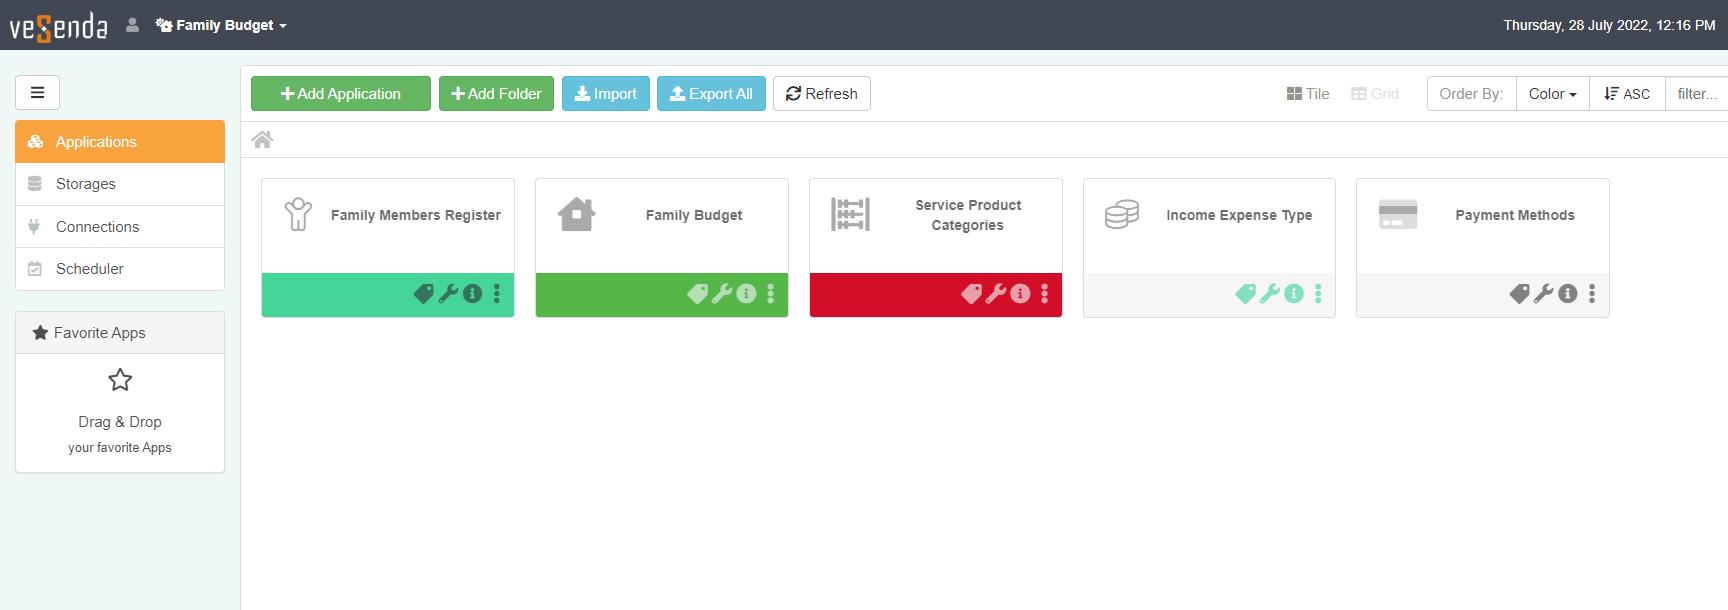Open the hamburger sidebar menu
The image size is (1728, 610).
click(37, 93)
